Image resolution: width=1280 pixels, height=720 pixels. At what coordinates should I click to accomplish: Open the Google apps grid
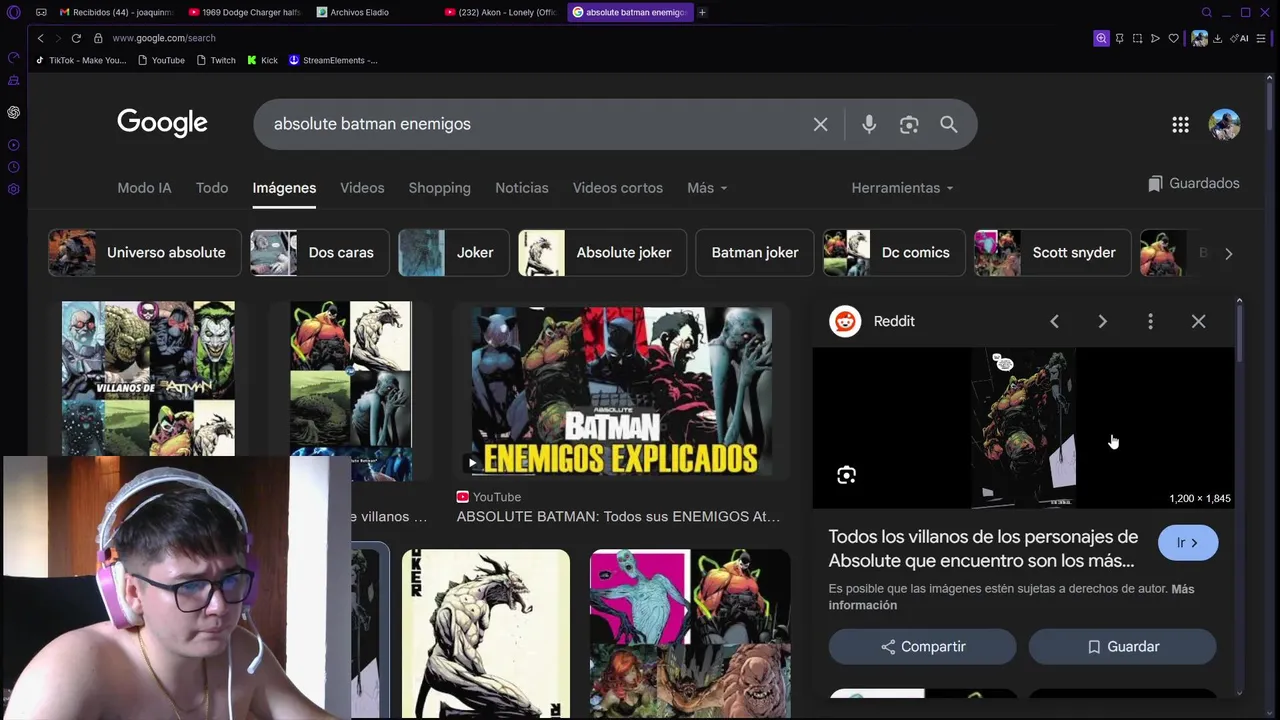click(1180, 124)
